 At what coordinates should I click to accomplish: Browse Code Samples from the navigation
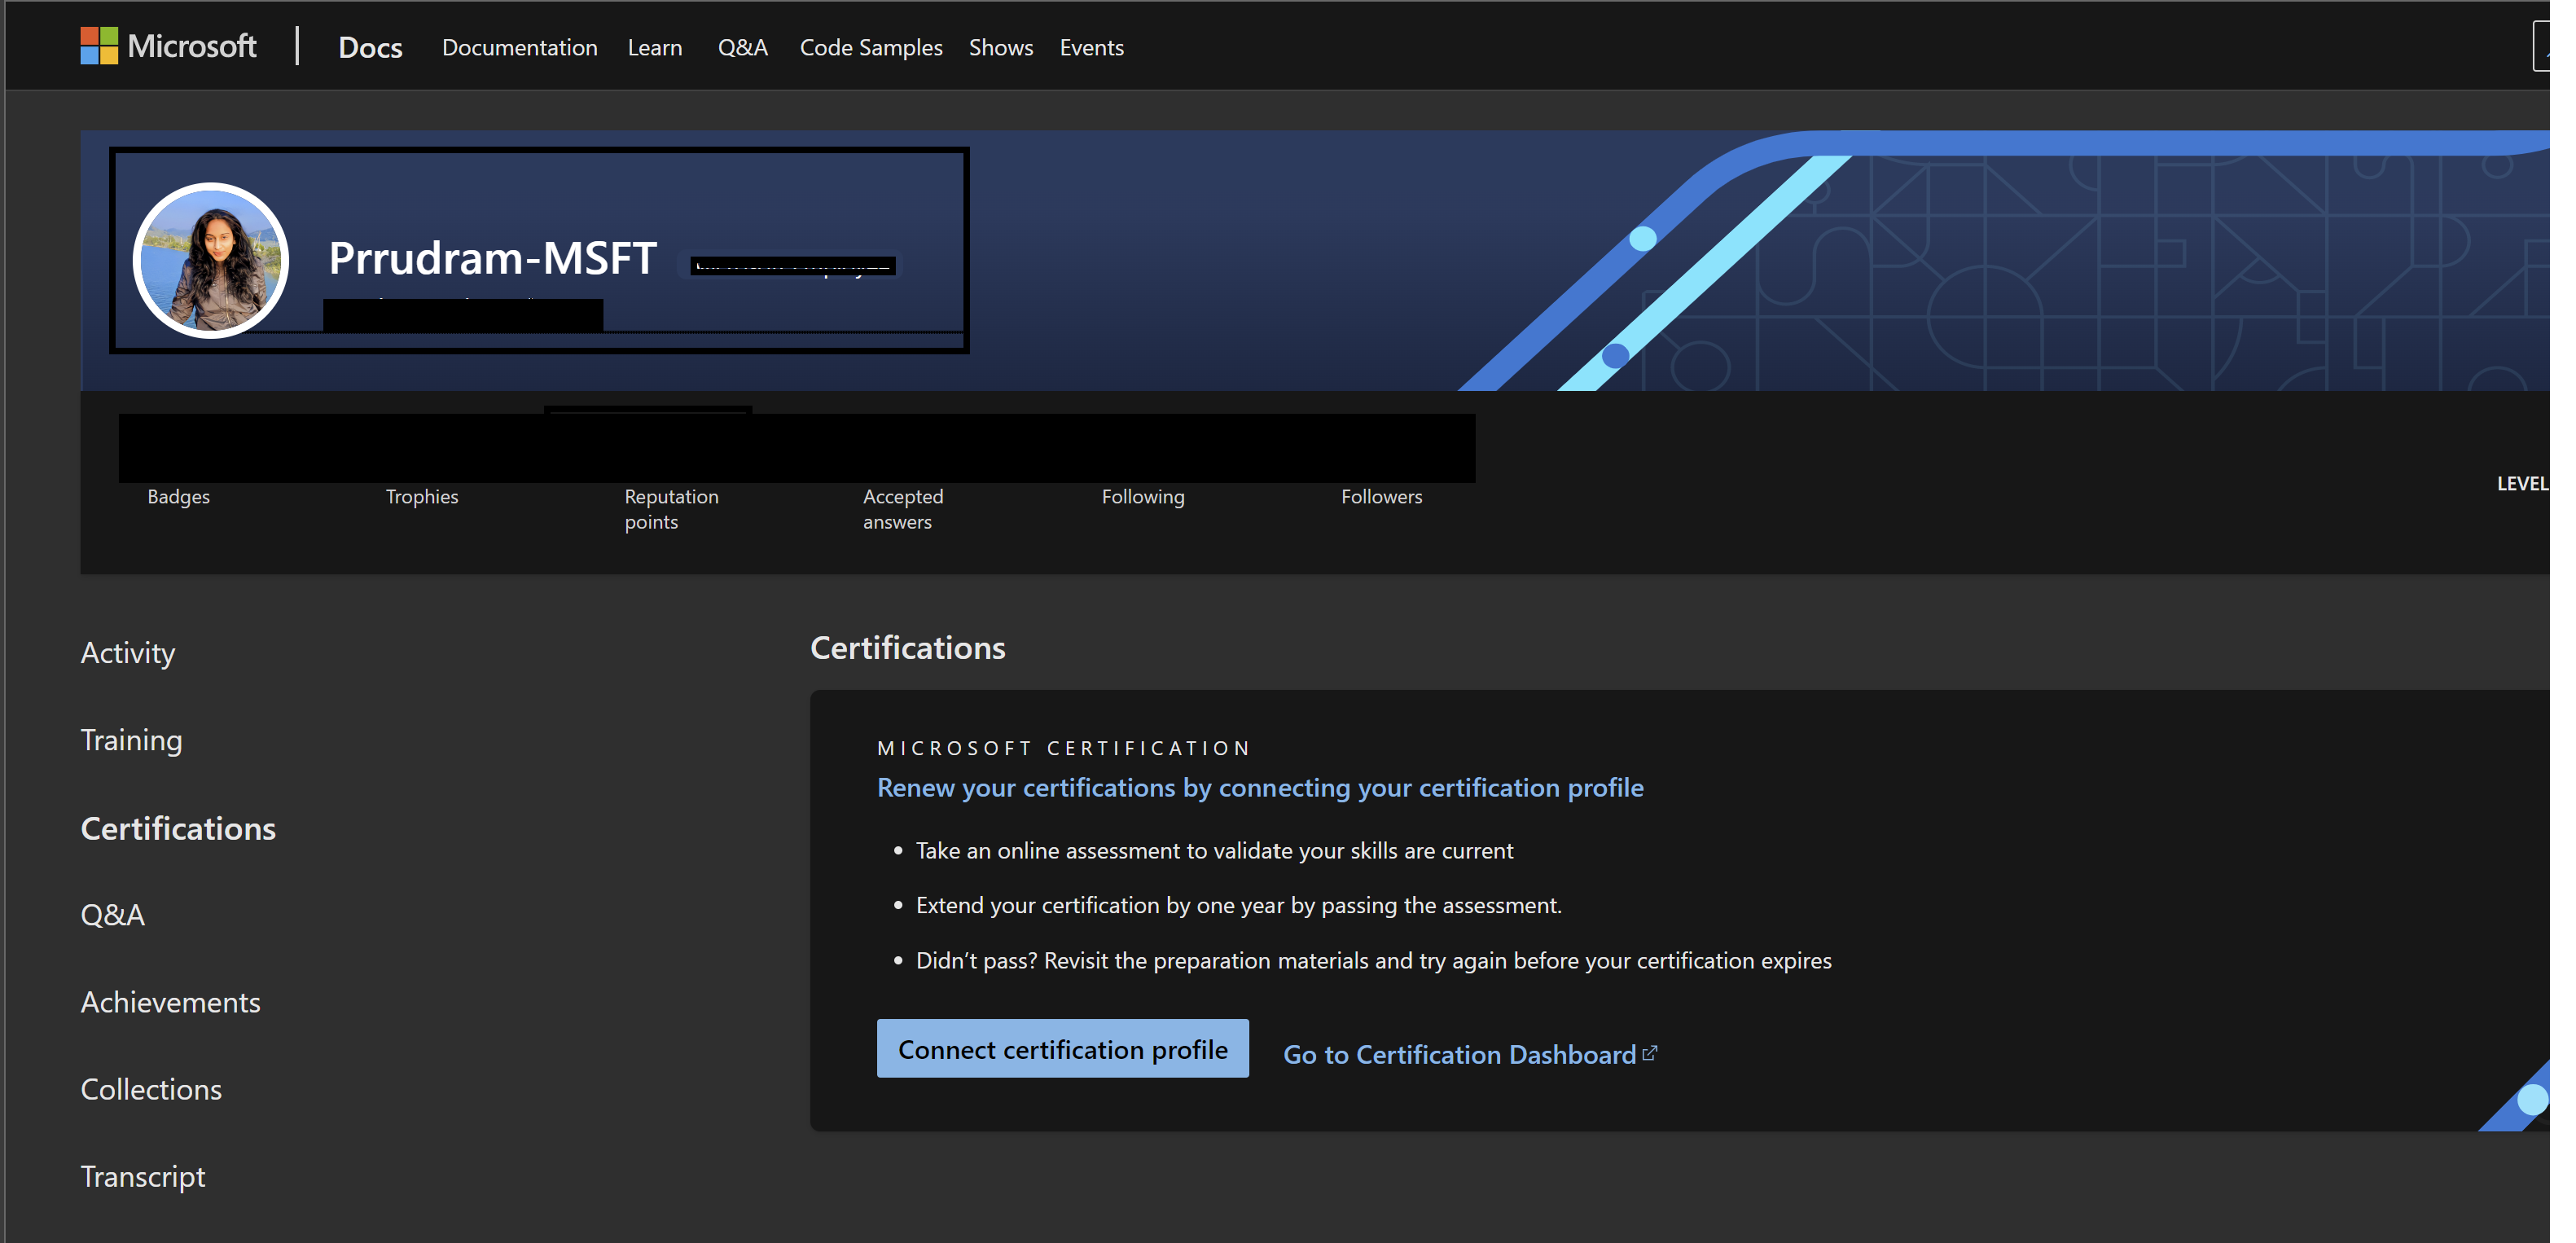[x=870, y=47]
